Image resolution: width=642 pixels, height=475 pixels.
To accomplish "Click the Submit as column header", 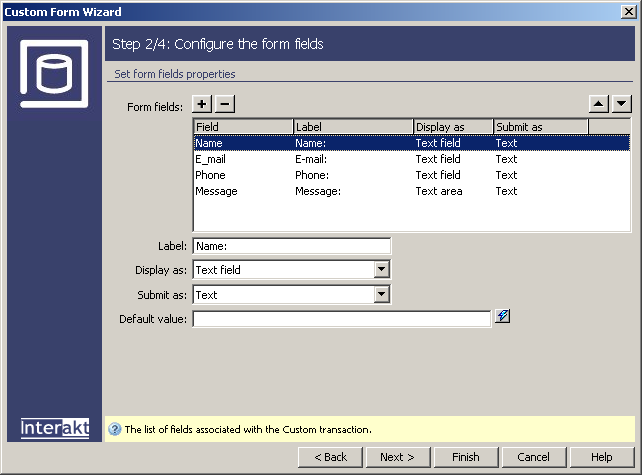I will coord(540,127).
